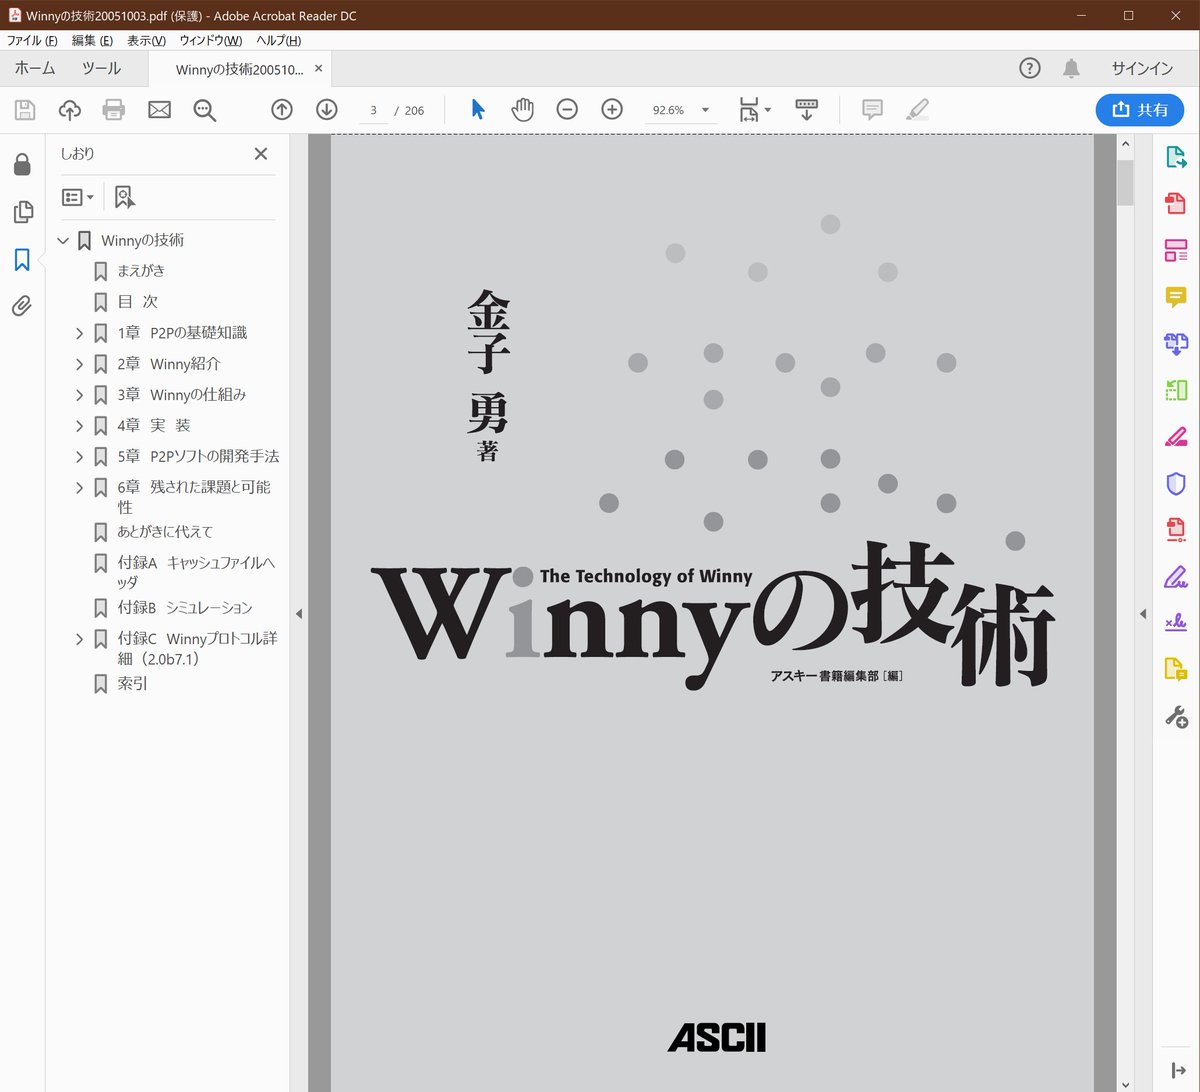This screenshot has height=1092, width=1200.
Task: Open Edit PDF tool in right pane
Action: point(1176,250)
